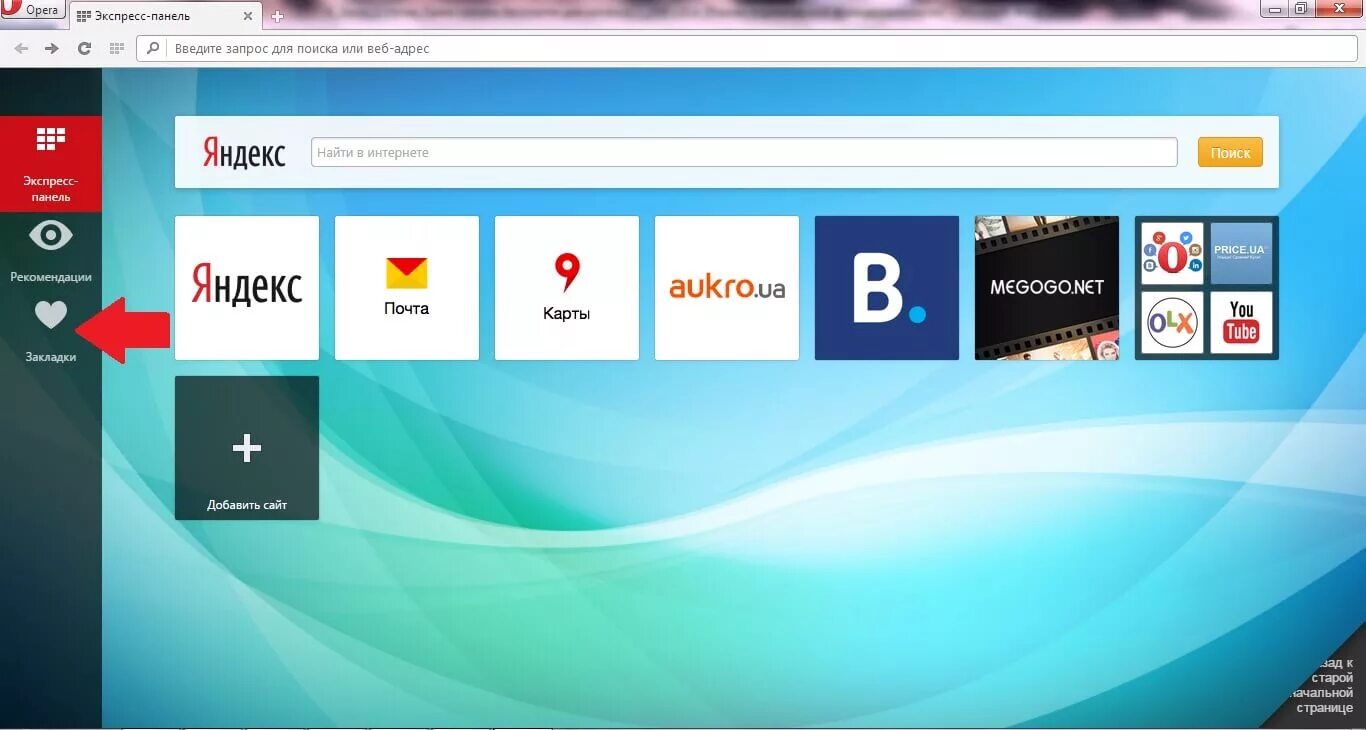Select the Экспресс-панель tab
Image resolution: width=1366 pixels, height=730 pixels.
[x=167, y=15]
